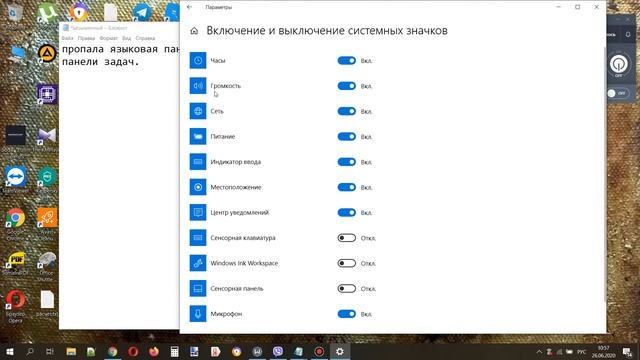Select the AIMP desktop shortcut

coord(47,53)
